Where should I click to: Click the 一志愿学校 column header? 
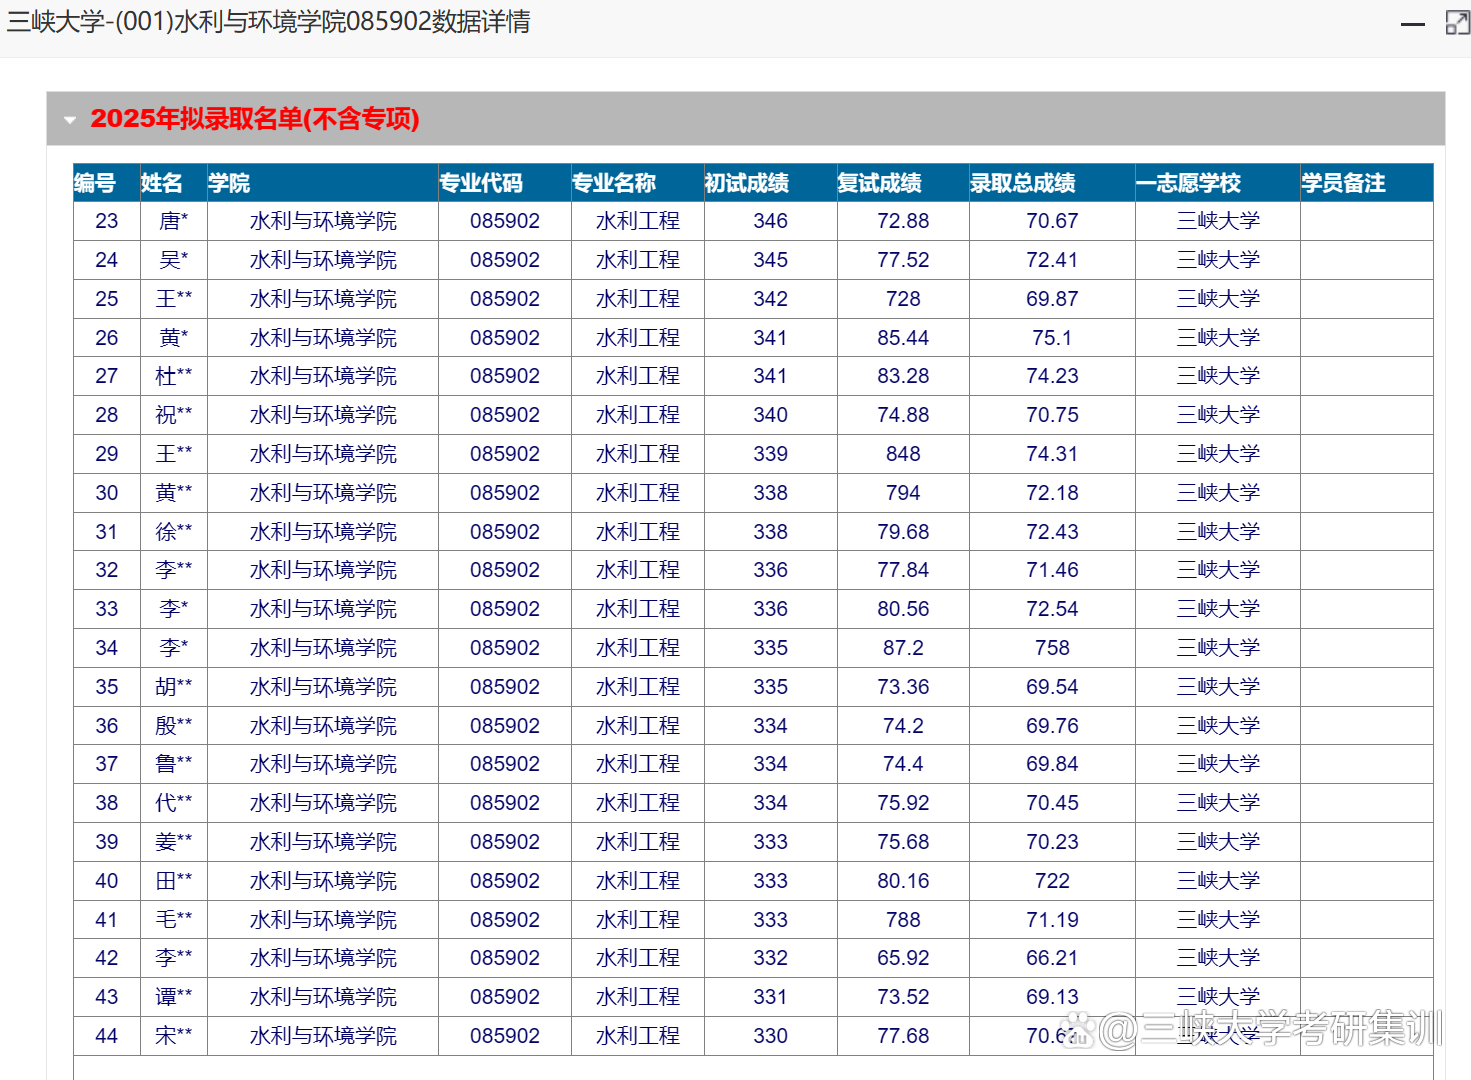point(1188,182)
